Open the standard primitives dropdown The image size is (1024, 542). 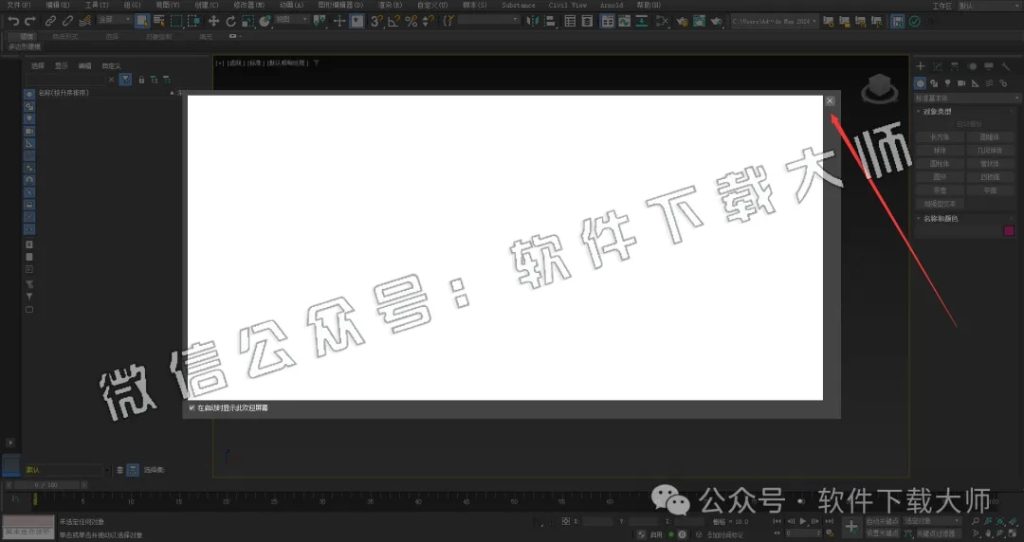(x=967, y=98)
